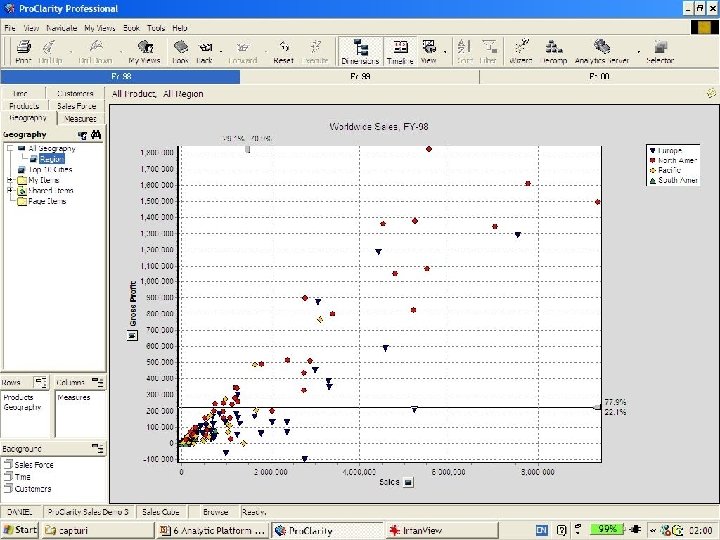720x540 pixels.
Task: Switch to the Customers dimension tab
Action: 75,94
